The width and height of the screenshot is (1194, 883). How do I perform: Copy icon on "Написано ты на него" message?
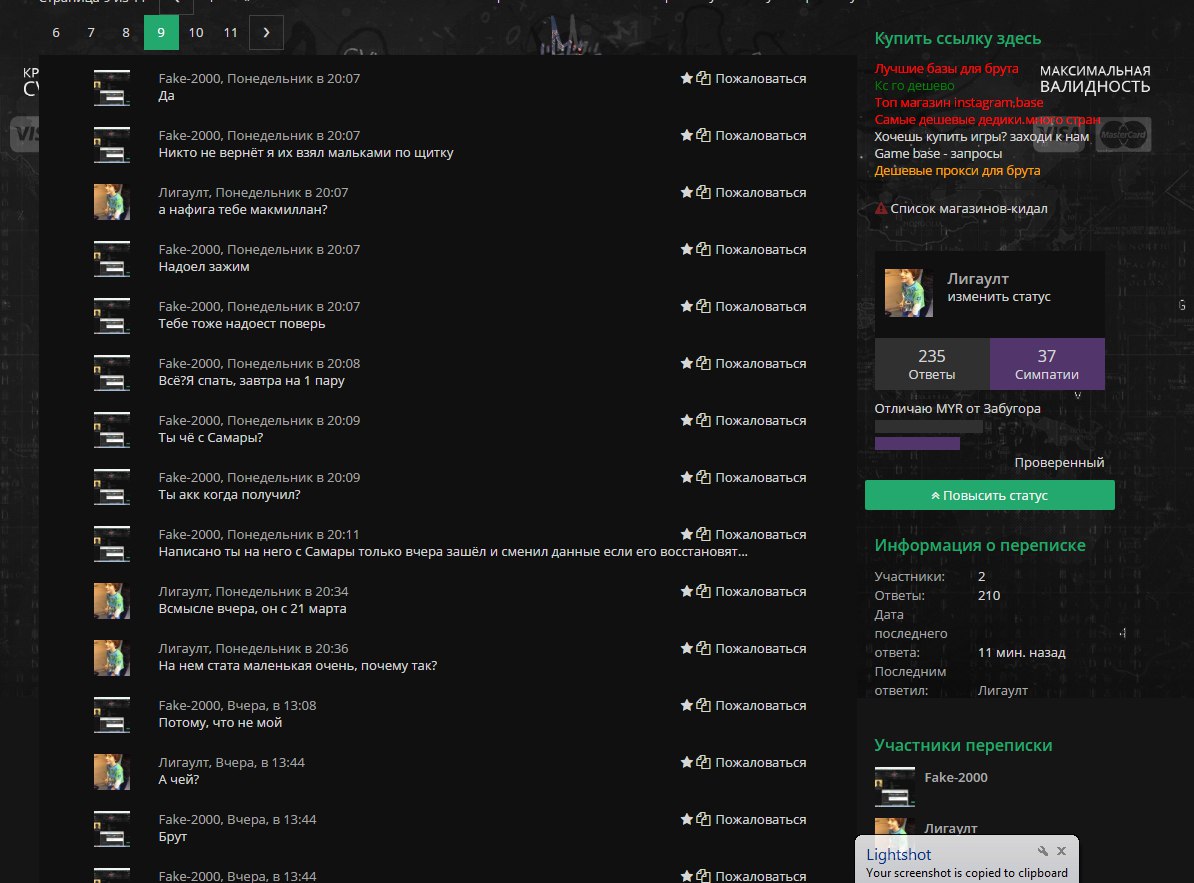pyautogui.click(x=704, y=534)
